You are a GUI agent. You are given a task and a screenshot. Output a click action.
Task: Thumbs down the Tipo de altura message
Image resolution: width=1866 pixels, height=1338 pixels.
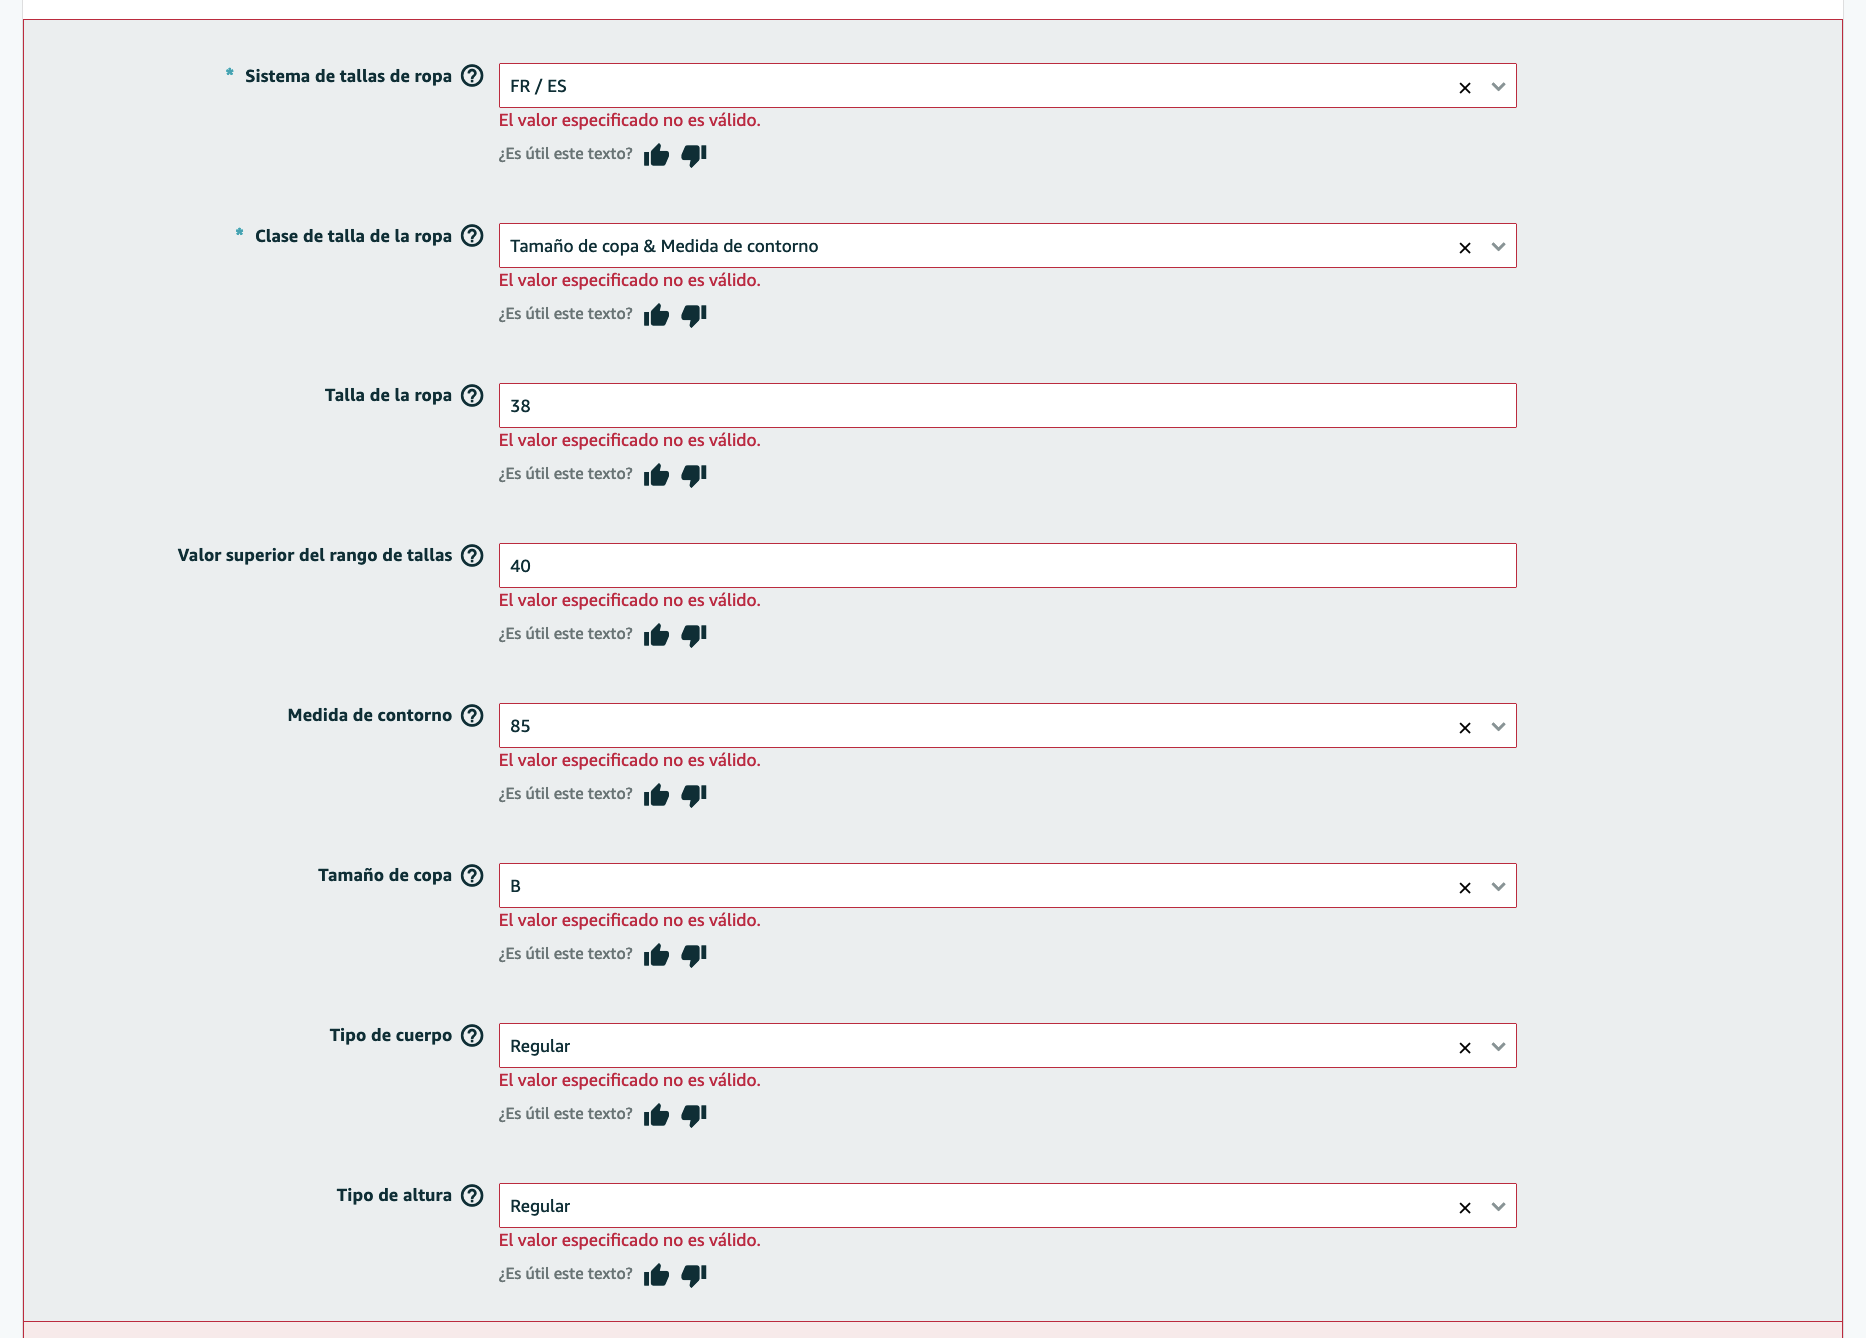click(694, 1275)
